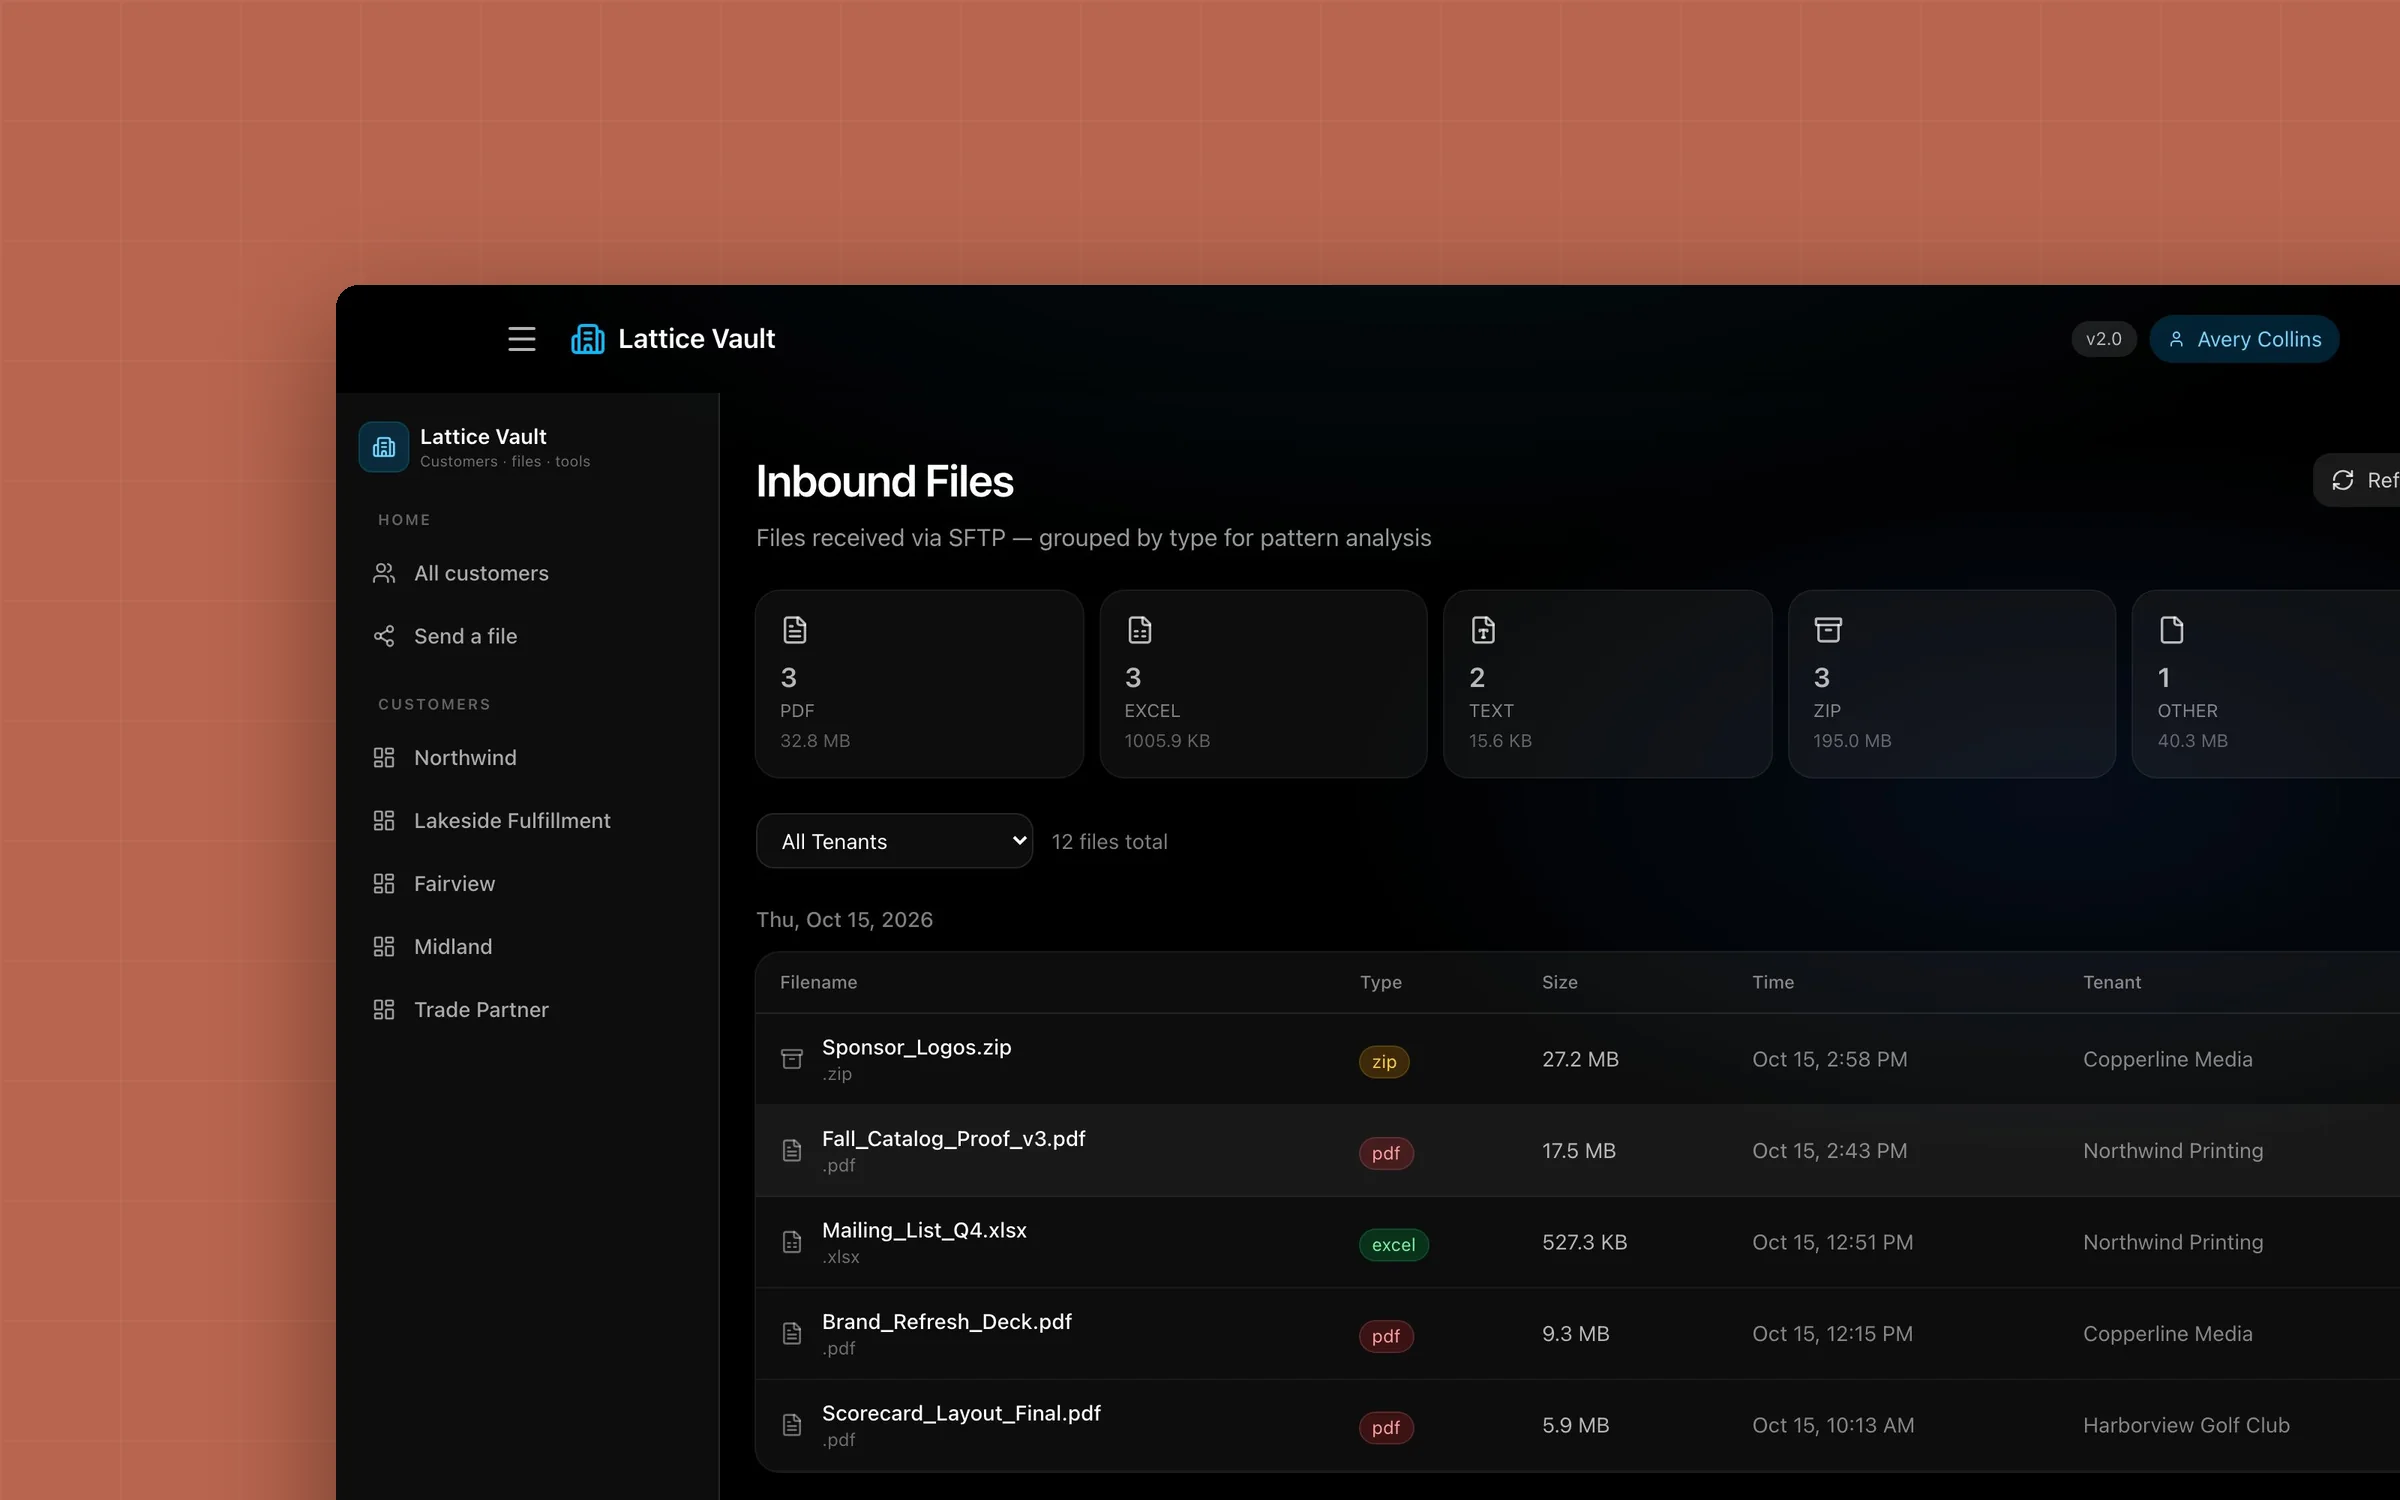The image size is (2400, 1500).
Task: Click the grid icon beside Midland
Action: [384, 947]
